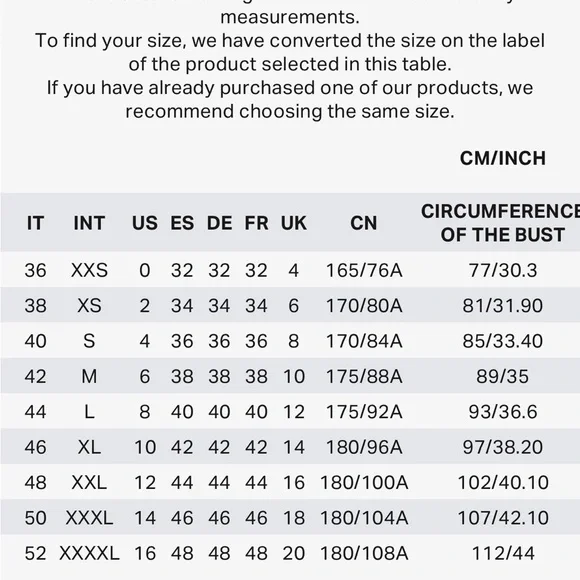580x580 pixels.
Task: Click the 77/30.3 bust measurement
Action: click(x=502, y=270)
